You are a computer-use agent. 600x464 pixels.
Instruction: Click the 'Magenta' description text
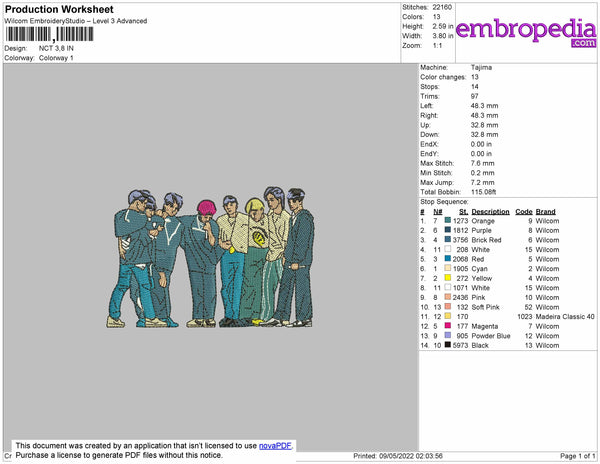(x=484, y=326)
